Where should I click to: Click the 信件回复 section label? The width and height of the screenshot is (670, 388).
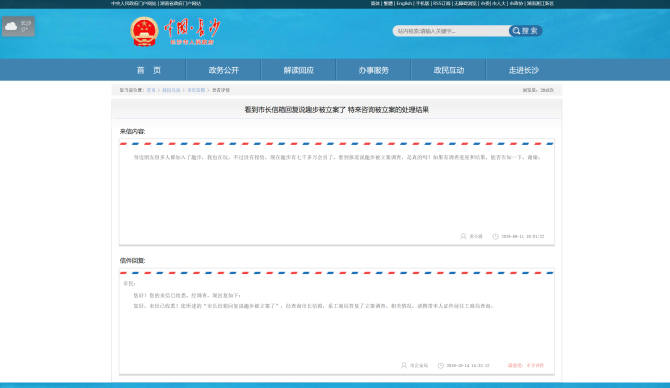pyautogui.click(x=132, y=260)
